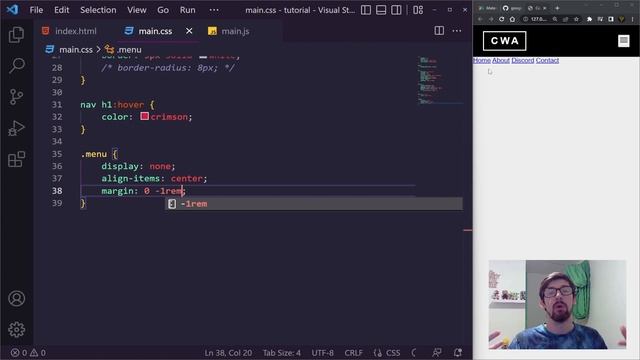This screenshot has width=640, height=360.
Task: Click the CWA logo heading
Action: tap(504, 41)
